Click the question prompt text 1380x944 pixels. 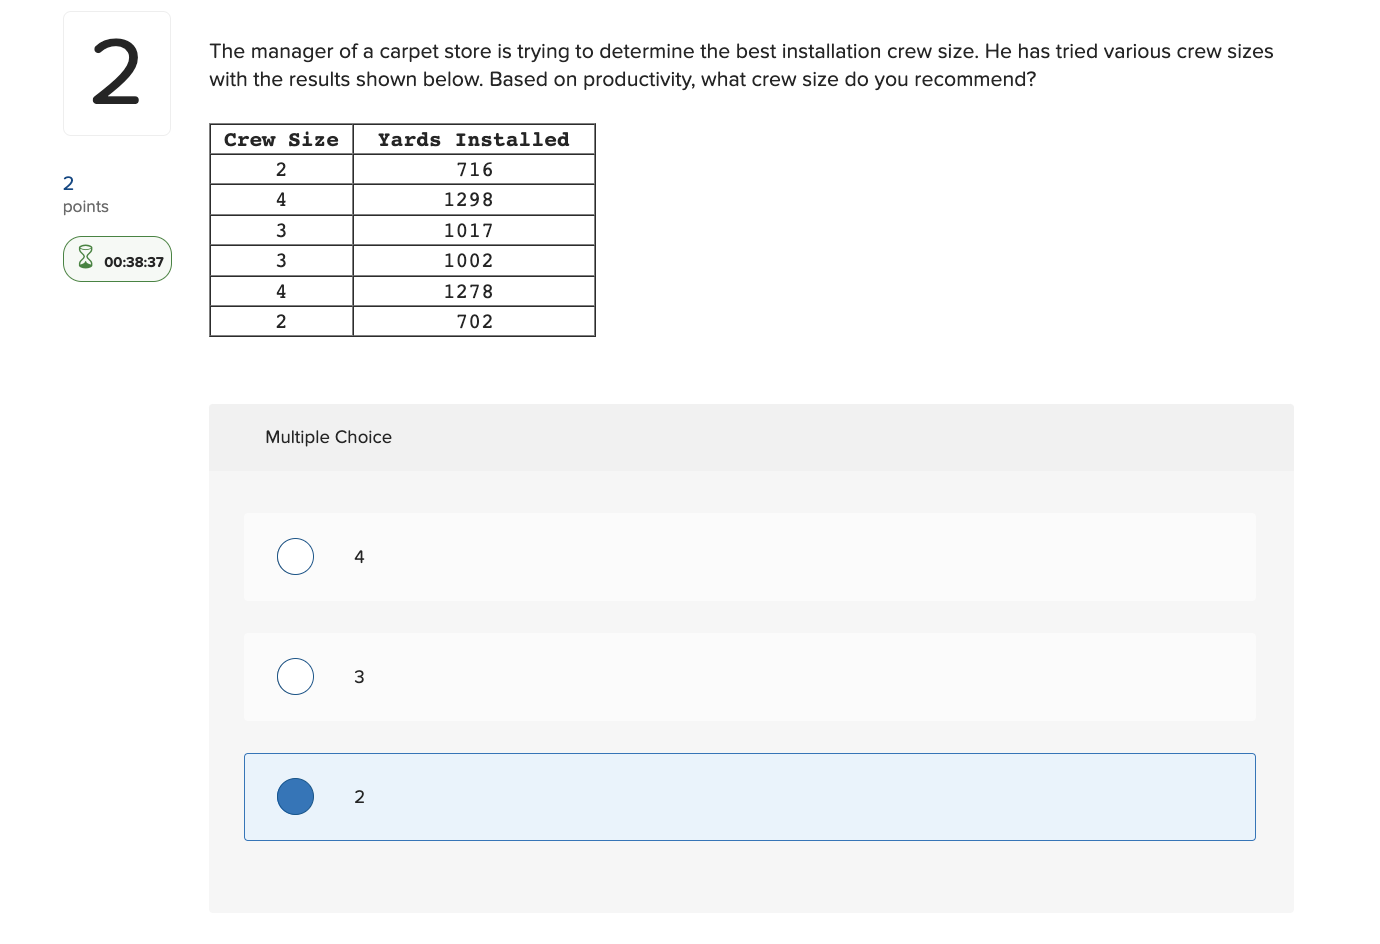click(740, 65)
